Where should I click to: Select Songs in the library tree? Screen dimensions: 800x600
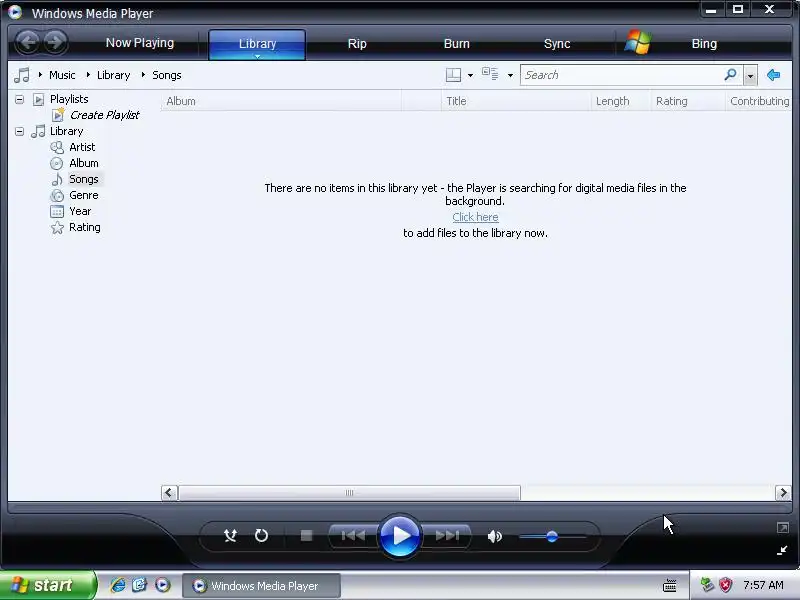(x=84, y=179)
